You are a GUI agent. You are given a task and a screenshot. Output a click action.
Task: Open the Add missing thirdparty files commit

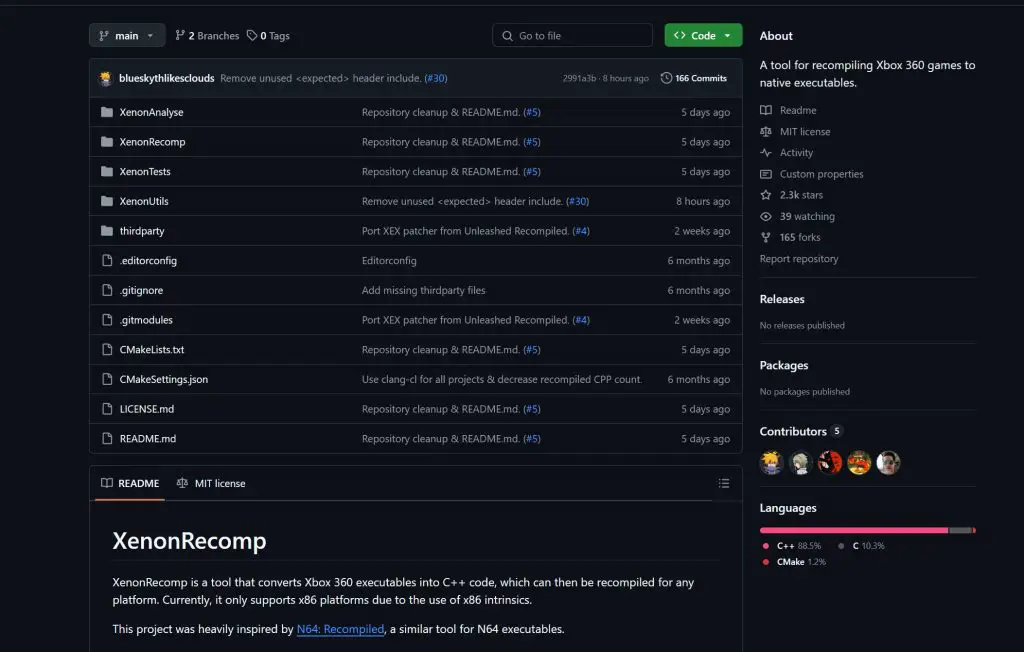point(423,290)
